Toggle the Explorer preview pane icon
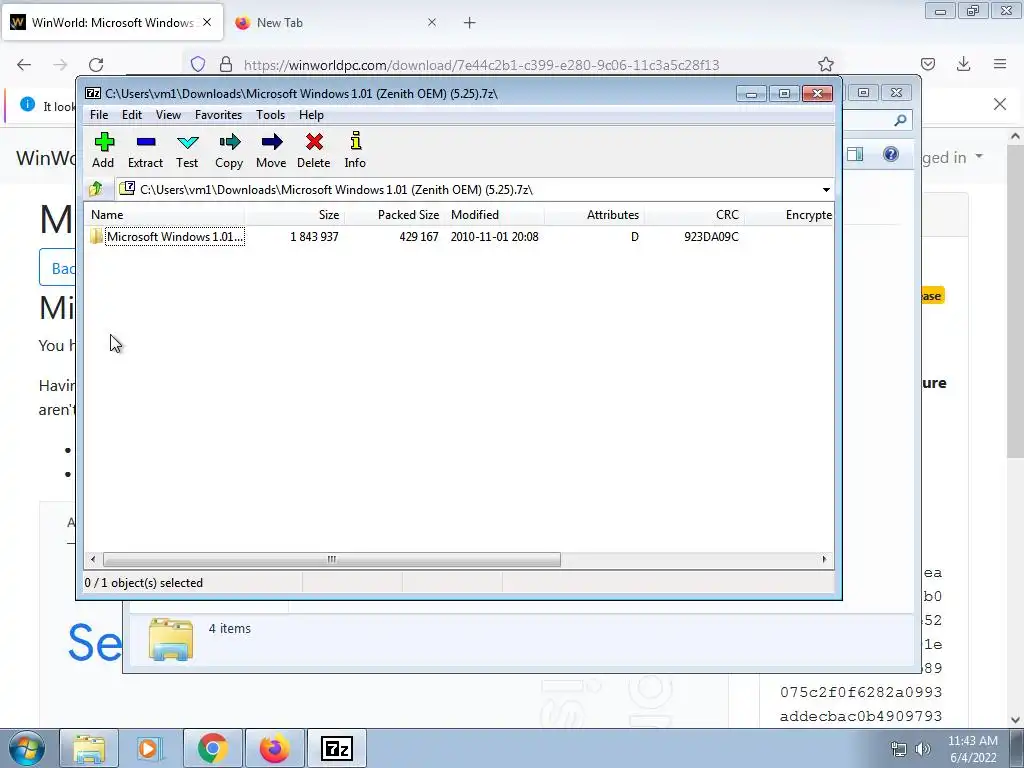1024x768 pixels. click(x=855, y=154)
